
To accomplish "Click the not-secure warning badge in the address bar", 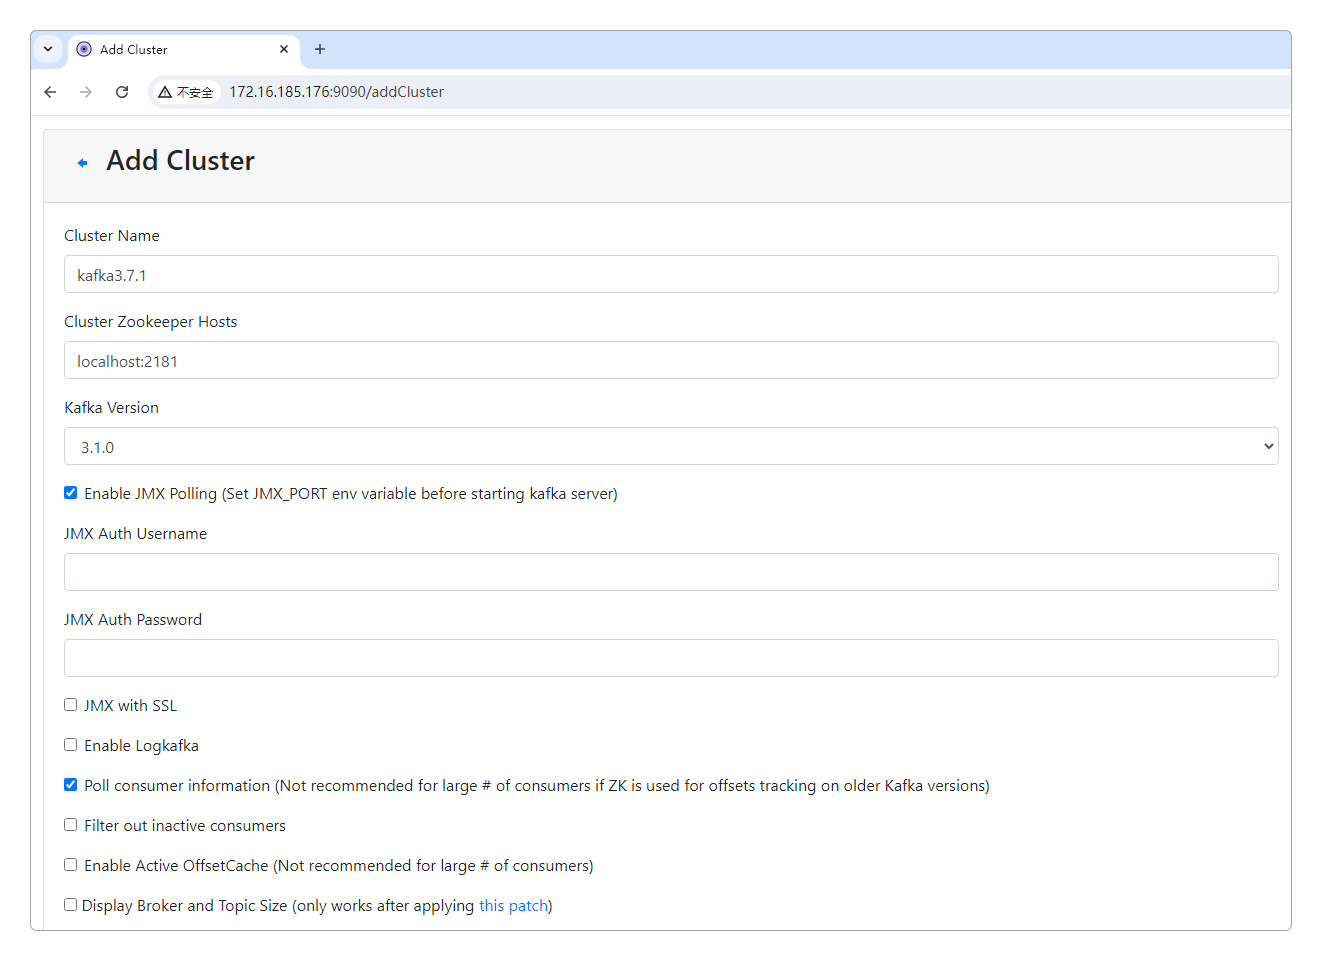I will [186, 92].
